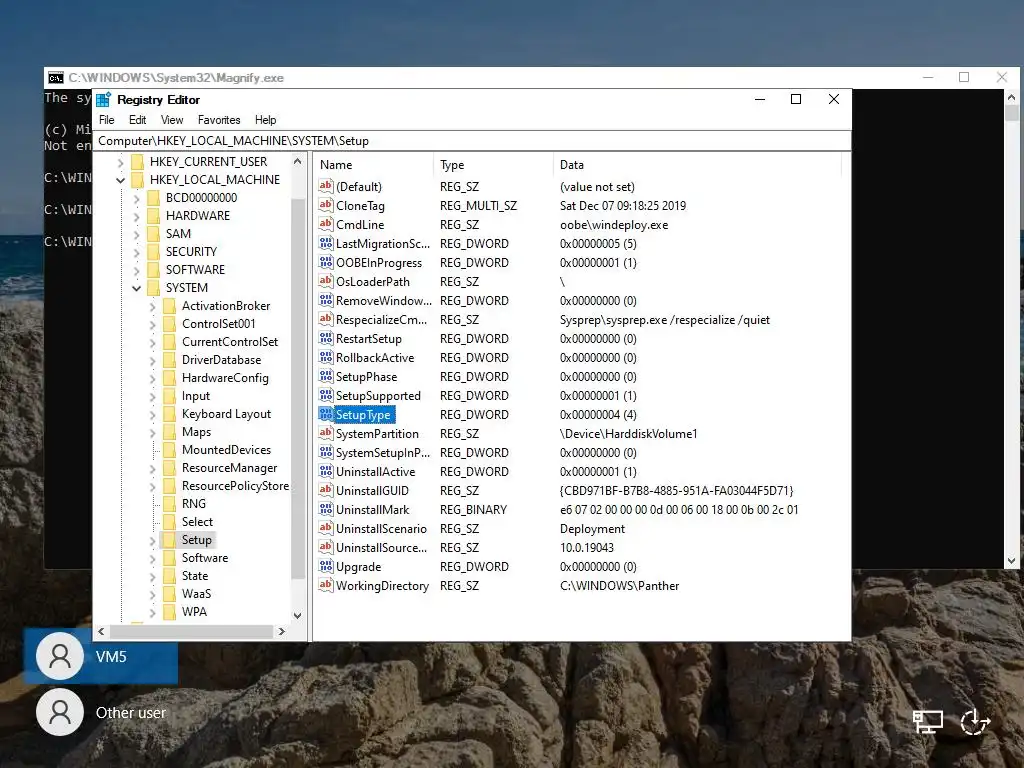Expand the ActivationBroker key
Image resolution: width=1024 pixels, height=768 pixels.
click(x=152, y=306)
